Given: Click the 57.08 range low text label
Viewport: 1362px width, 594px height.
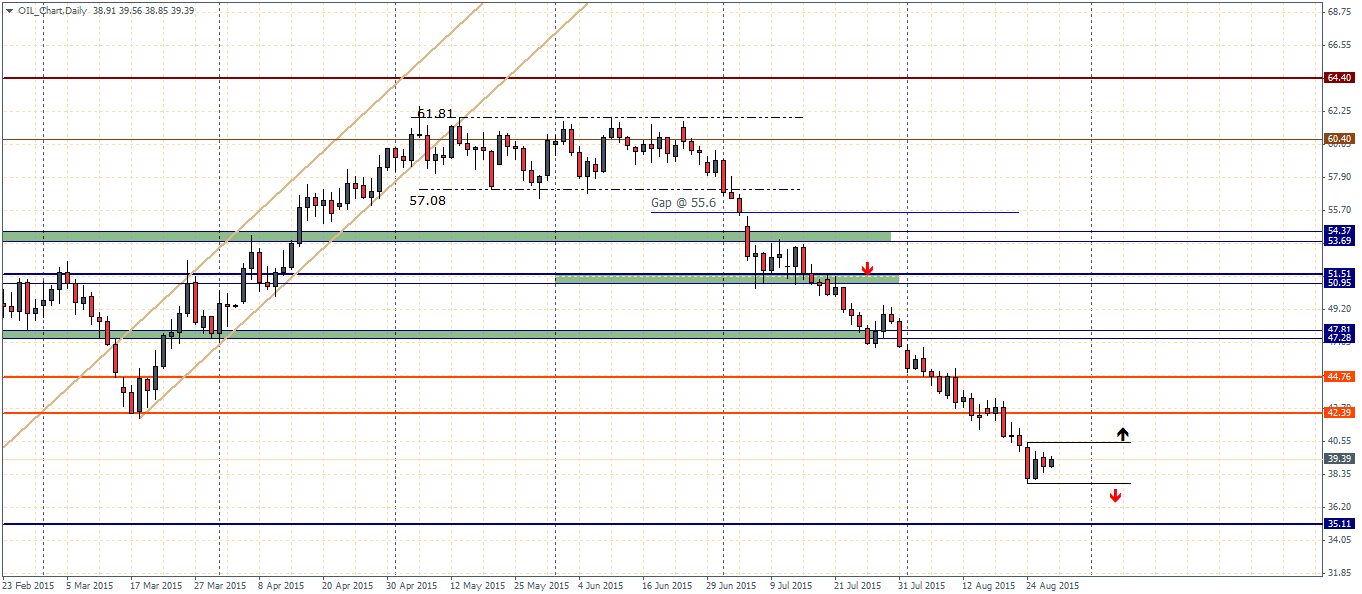Looking at the screenshot, I should [428, 200].
